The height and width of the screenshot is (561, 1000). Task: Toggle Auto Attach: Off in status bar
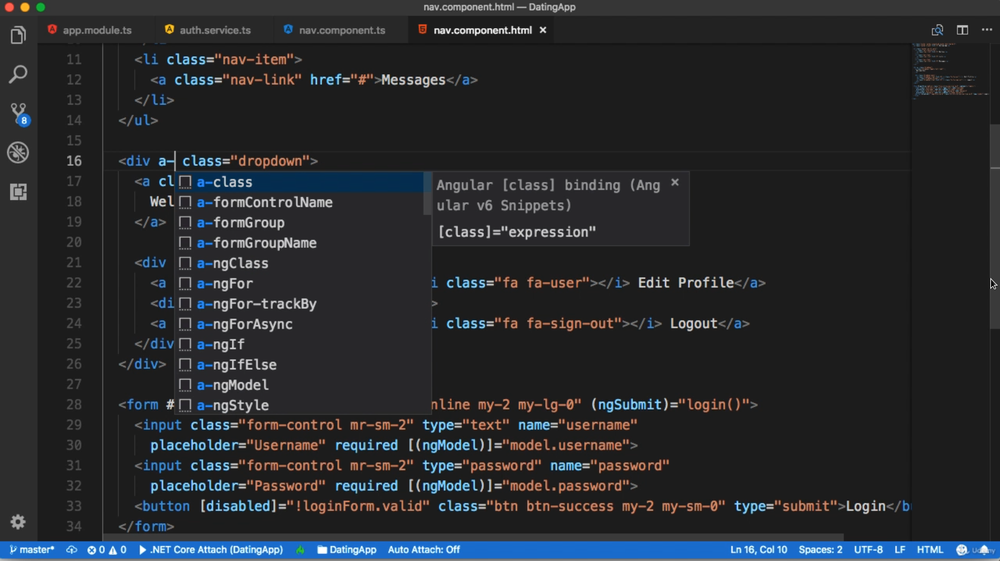[424, 550]
